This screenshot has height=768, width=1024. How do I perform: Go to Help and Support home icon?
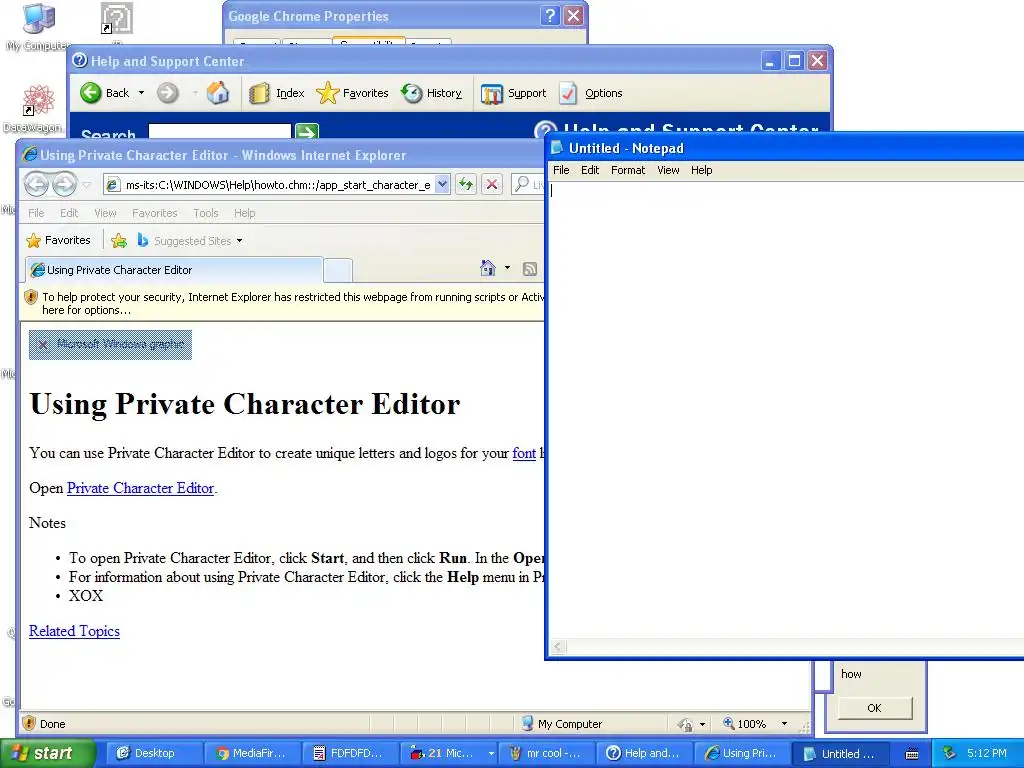pos(218,93)
